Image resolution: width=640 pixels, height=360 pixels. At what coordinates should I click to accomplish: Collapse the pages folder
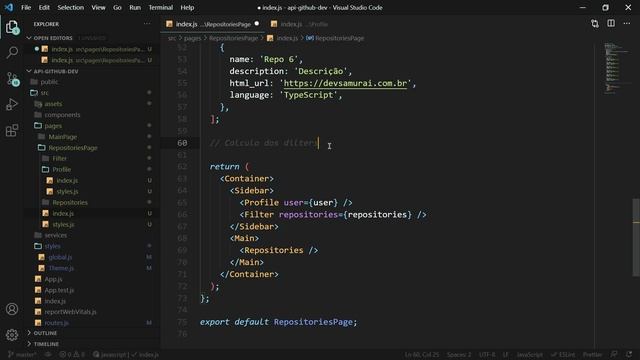(x=53, y=126)
